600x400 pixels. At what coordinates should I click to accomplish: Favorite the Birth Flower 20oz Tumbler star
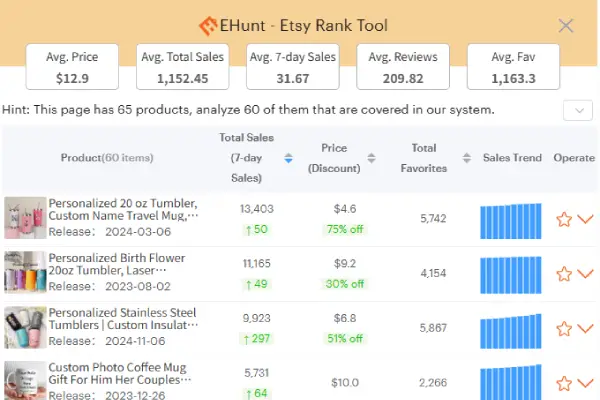(x=564, y=274)
